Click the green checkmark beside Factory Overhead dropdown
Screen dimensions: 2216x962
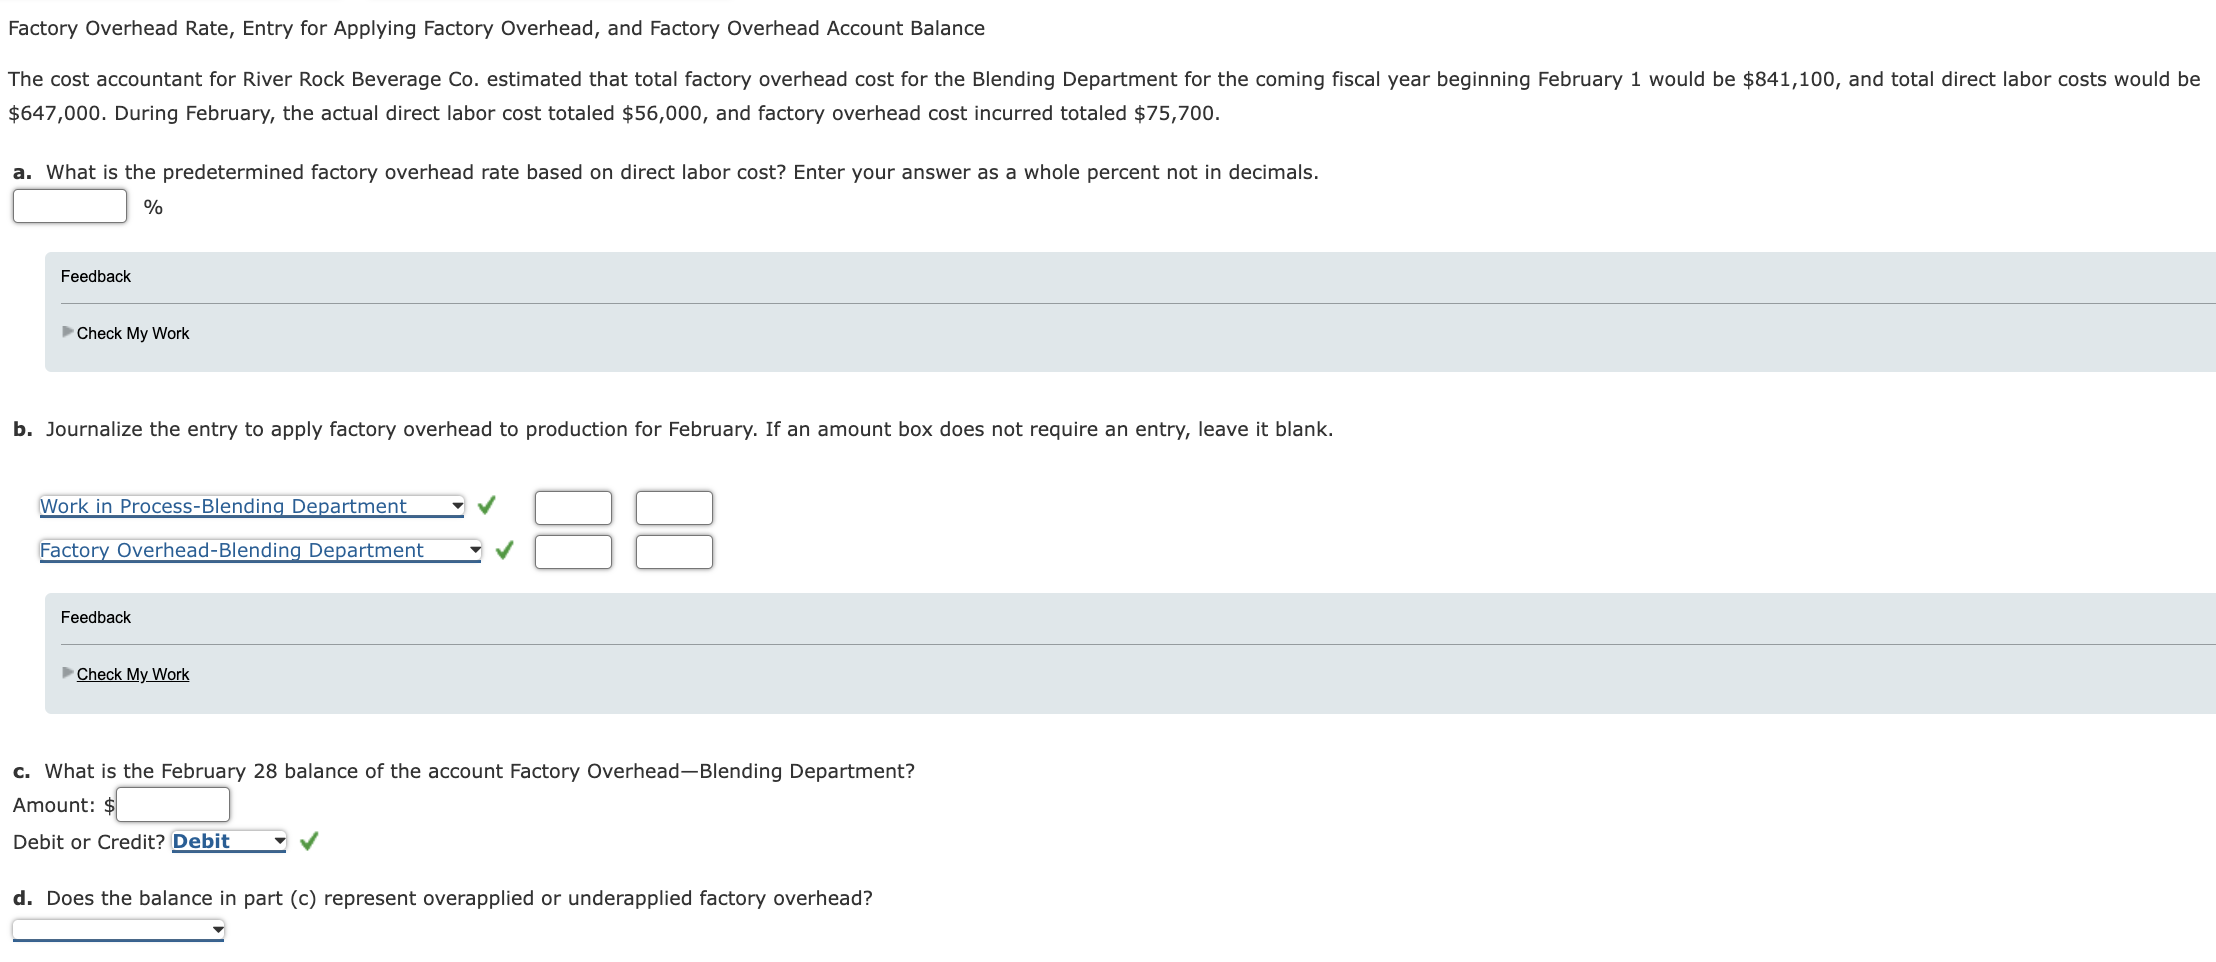(x=503, y=550)
